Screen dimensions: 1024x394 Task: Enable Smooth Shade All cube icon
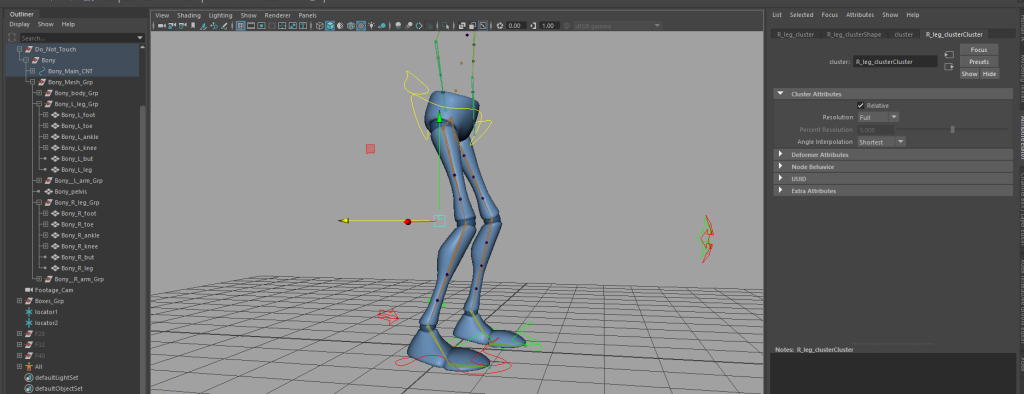coord(330,25)
